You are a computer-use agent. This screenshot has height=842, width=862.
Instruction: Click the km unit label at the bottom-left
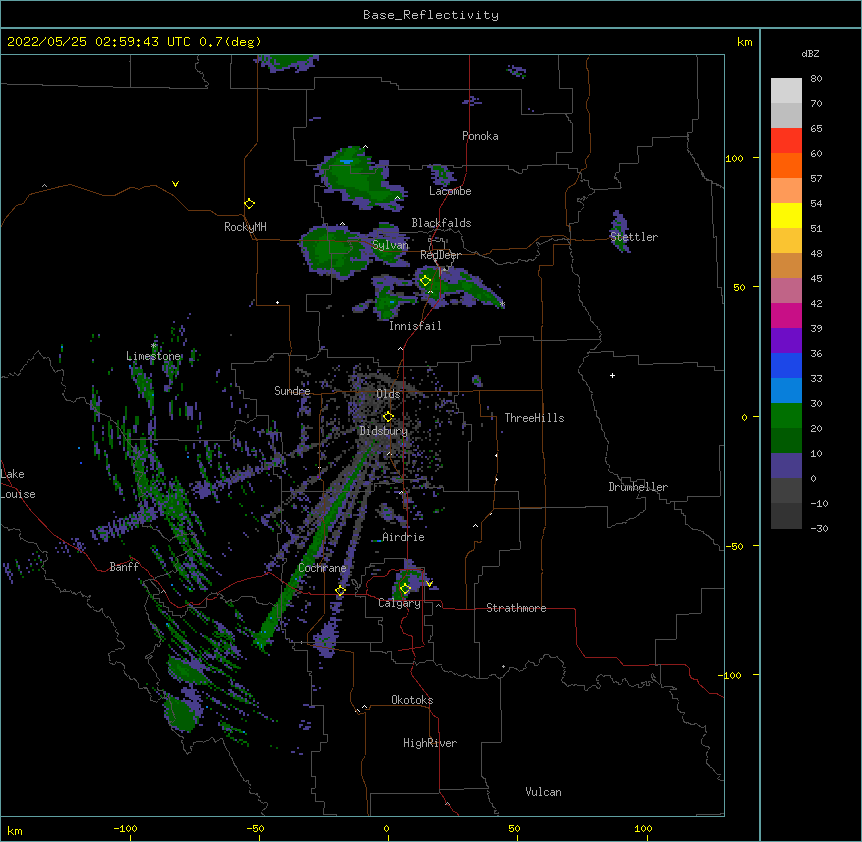coord(14,830)
